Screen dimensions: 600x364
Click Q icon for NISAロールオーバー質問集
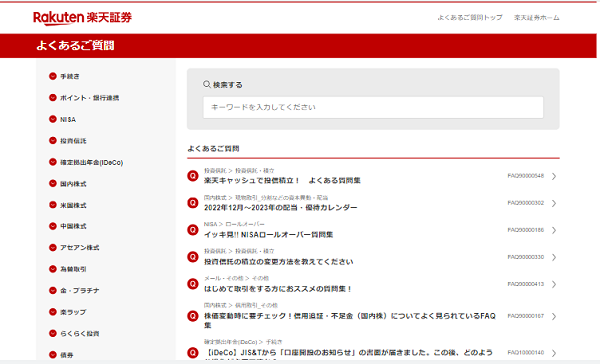[x=193, y=230]
